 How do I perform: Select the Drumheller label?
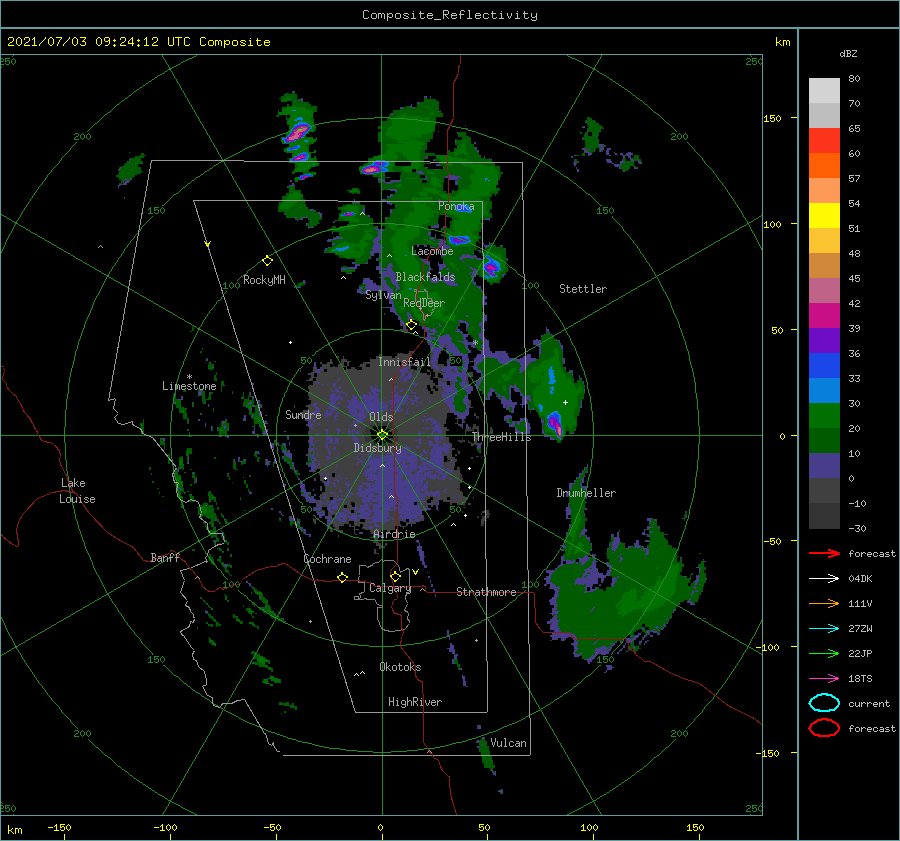[x=586, y=493]
